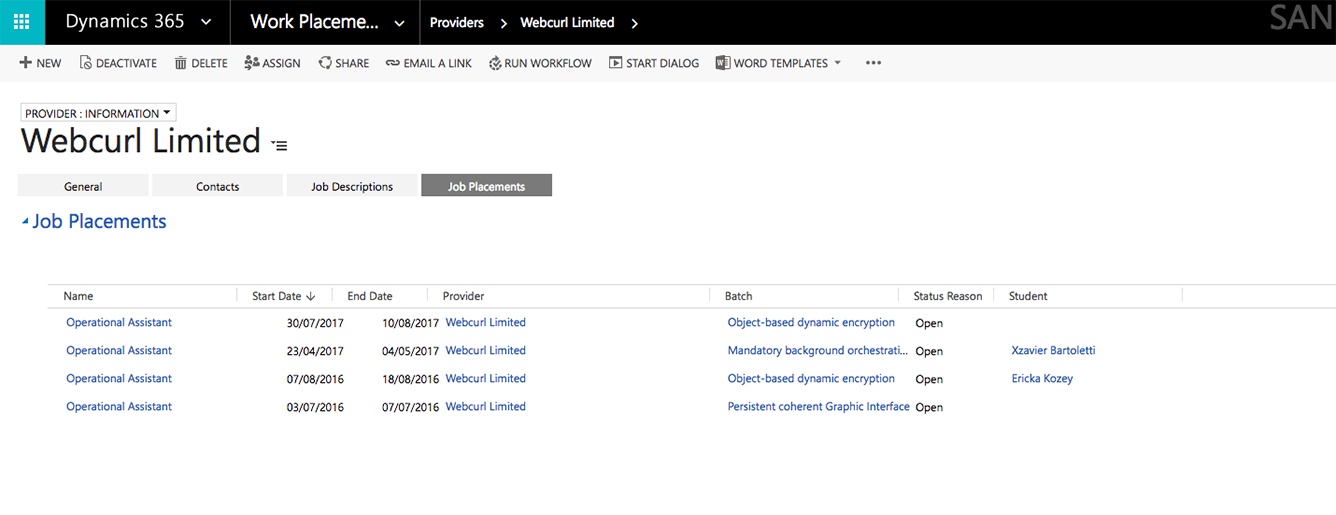This screenshot has width=1336, height=515.
Task: Collapse the Job Placements section
Action: (25, 222)
